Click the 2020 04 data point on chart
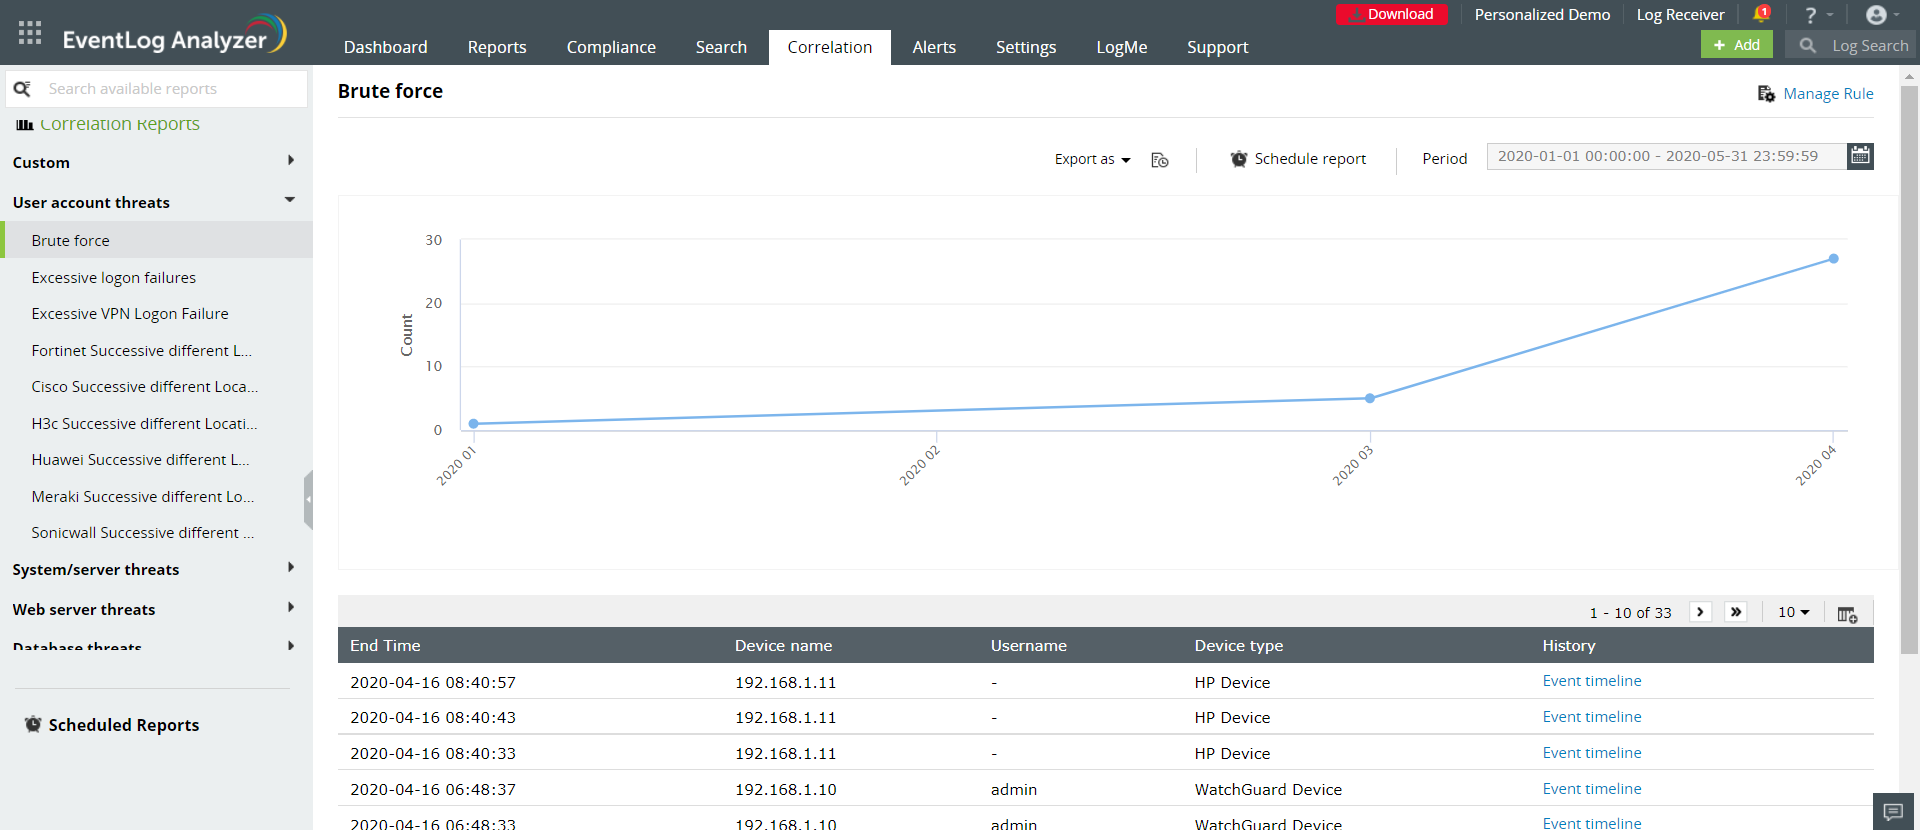 (x=1833, y=259)
